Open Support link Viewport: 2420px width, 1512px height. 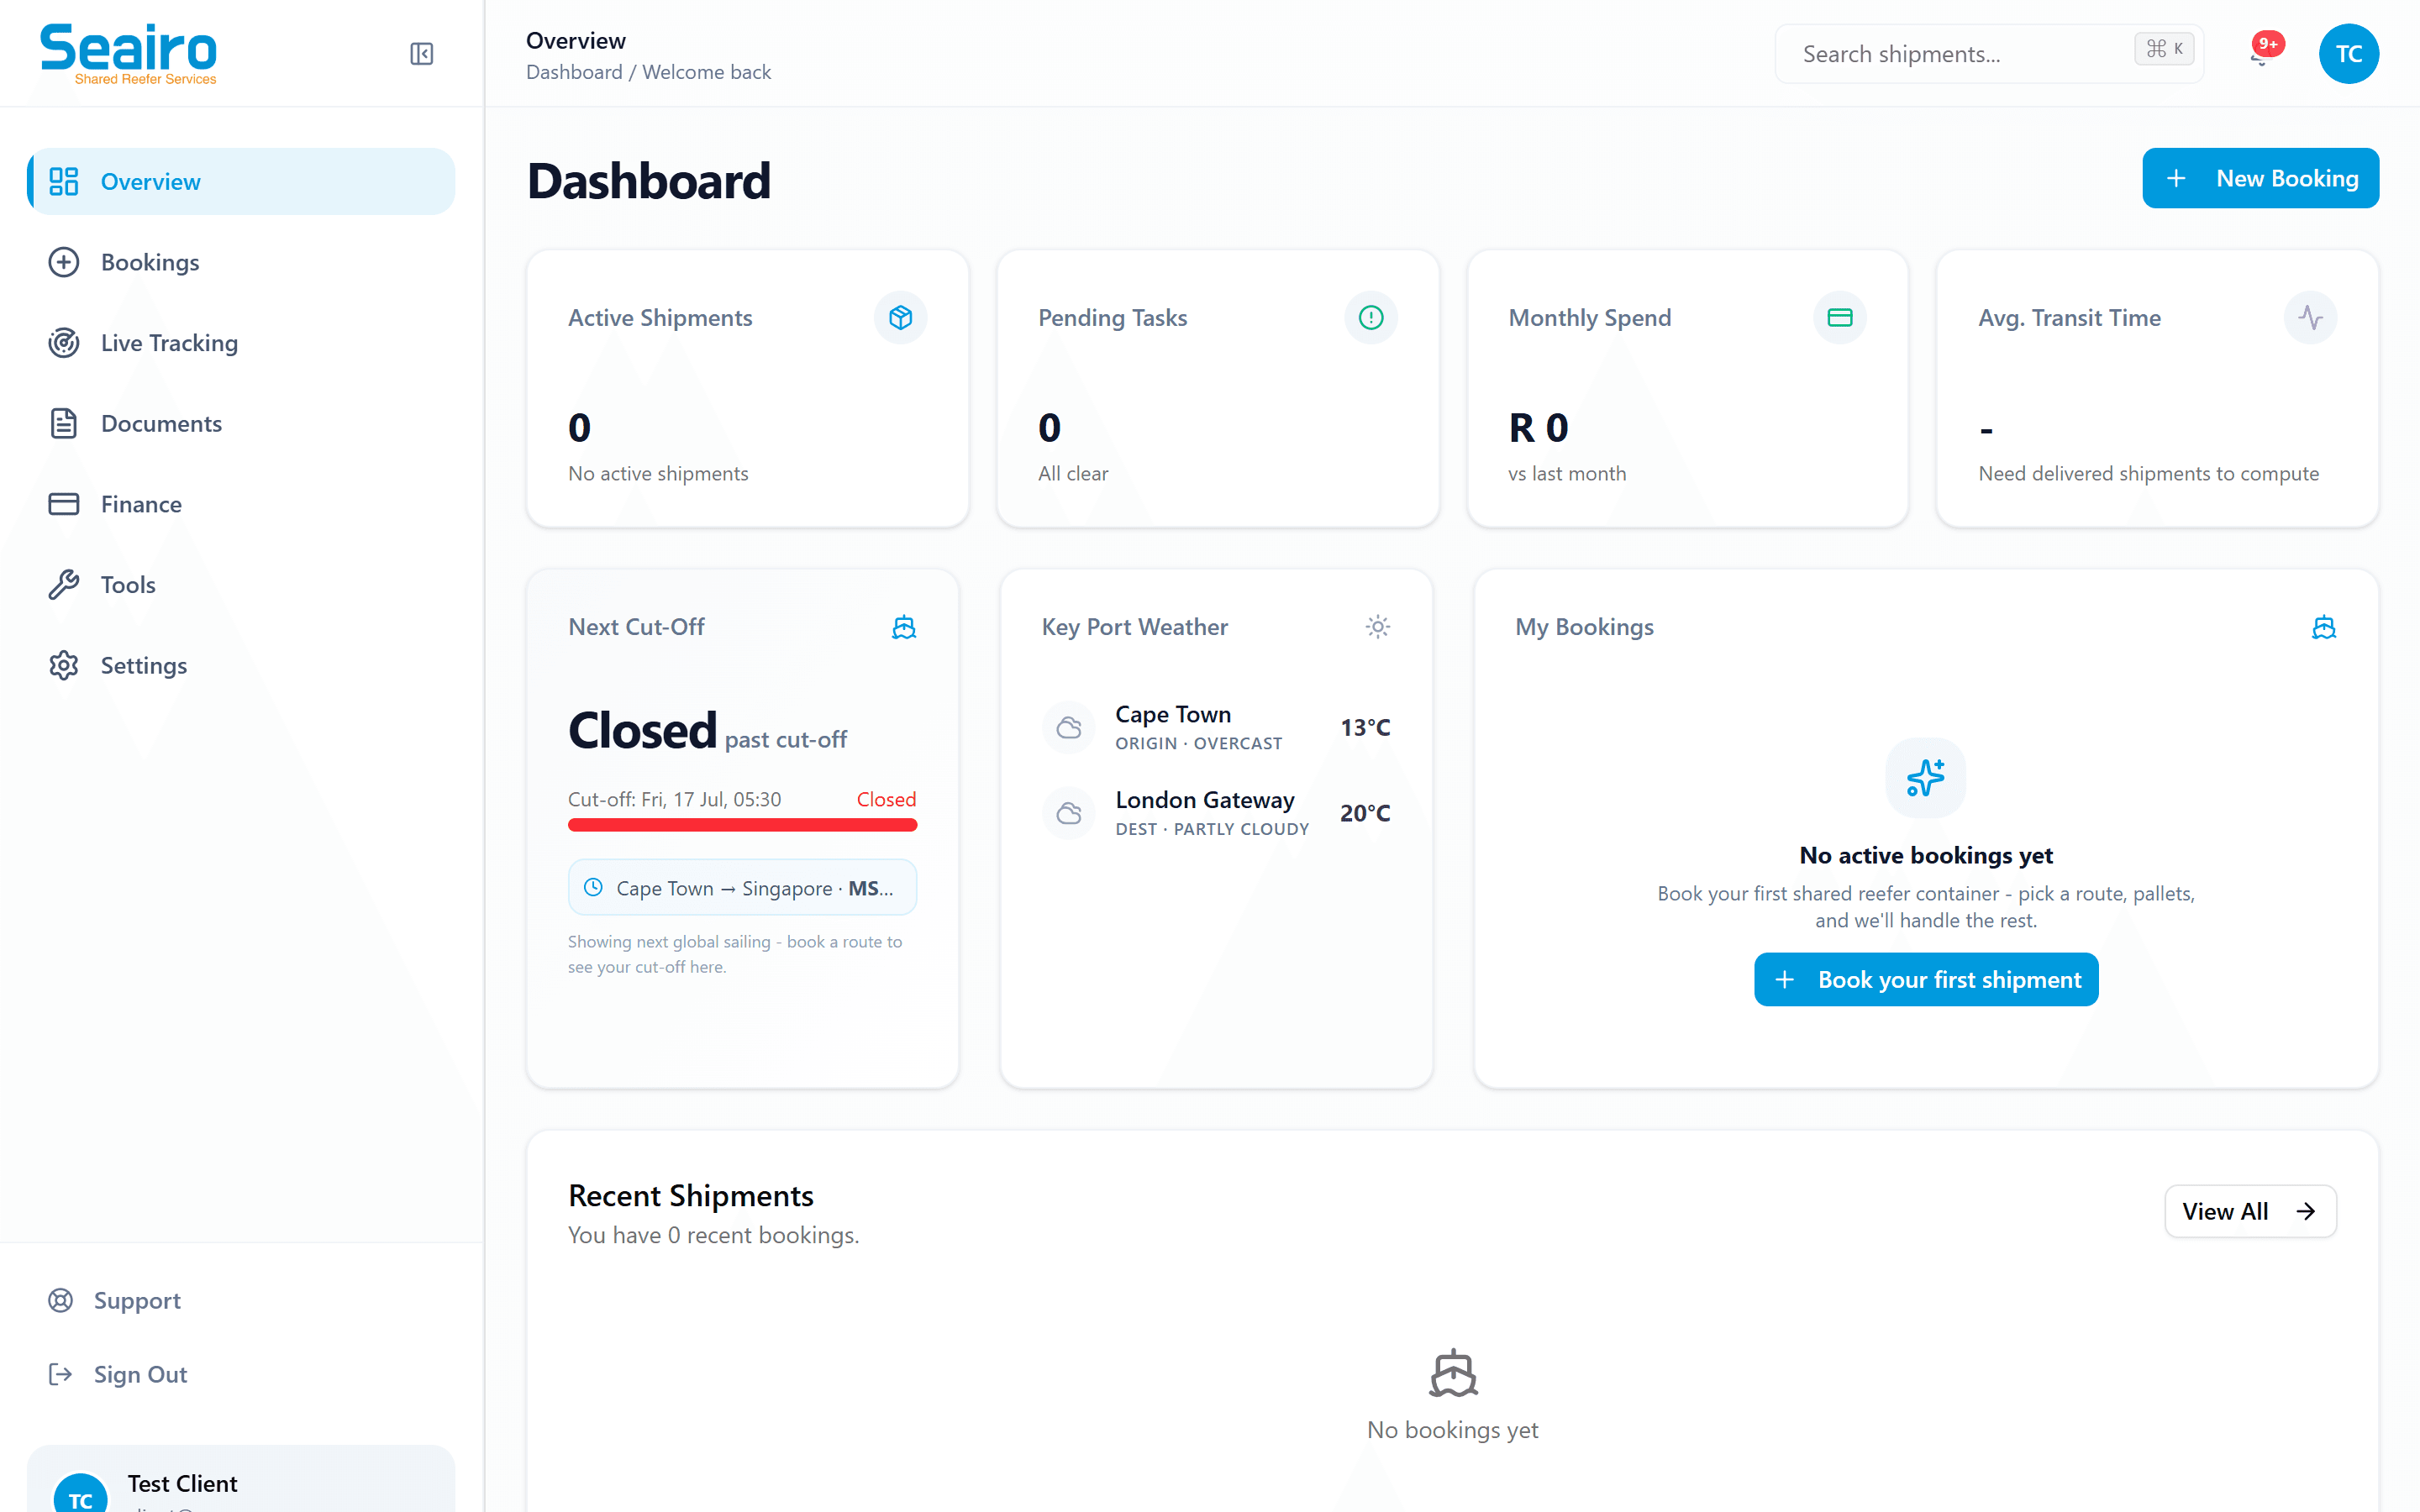pyautogui.click(x=241, y=1300)
